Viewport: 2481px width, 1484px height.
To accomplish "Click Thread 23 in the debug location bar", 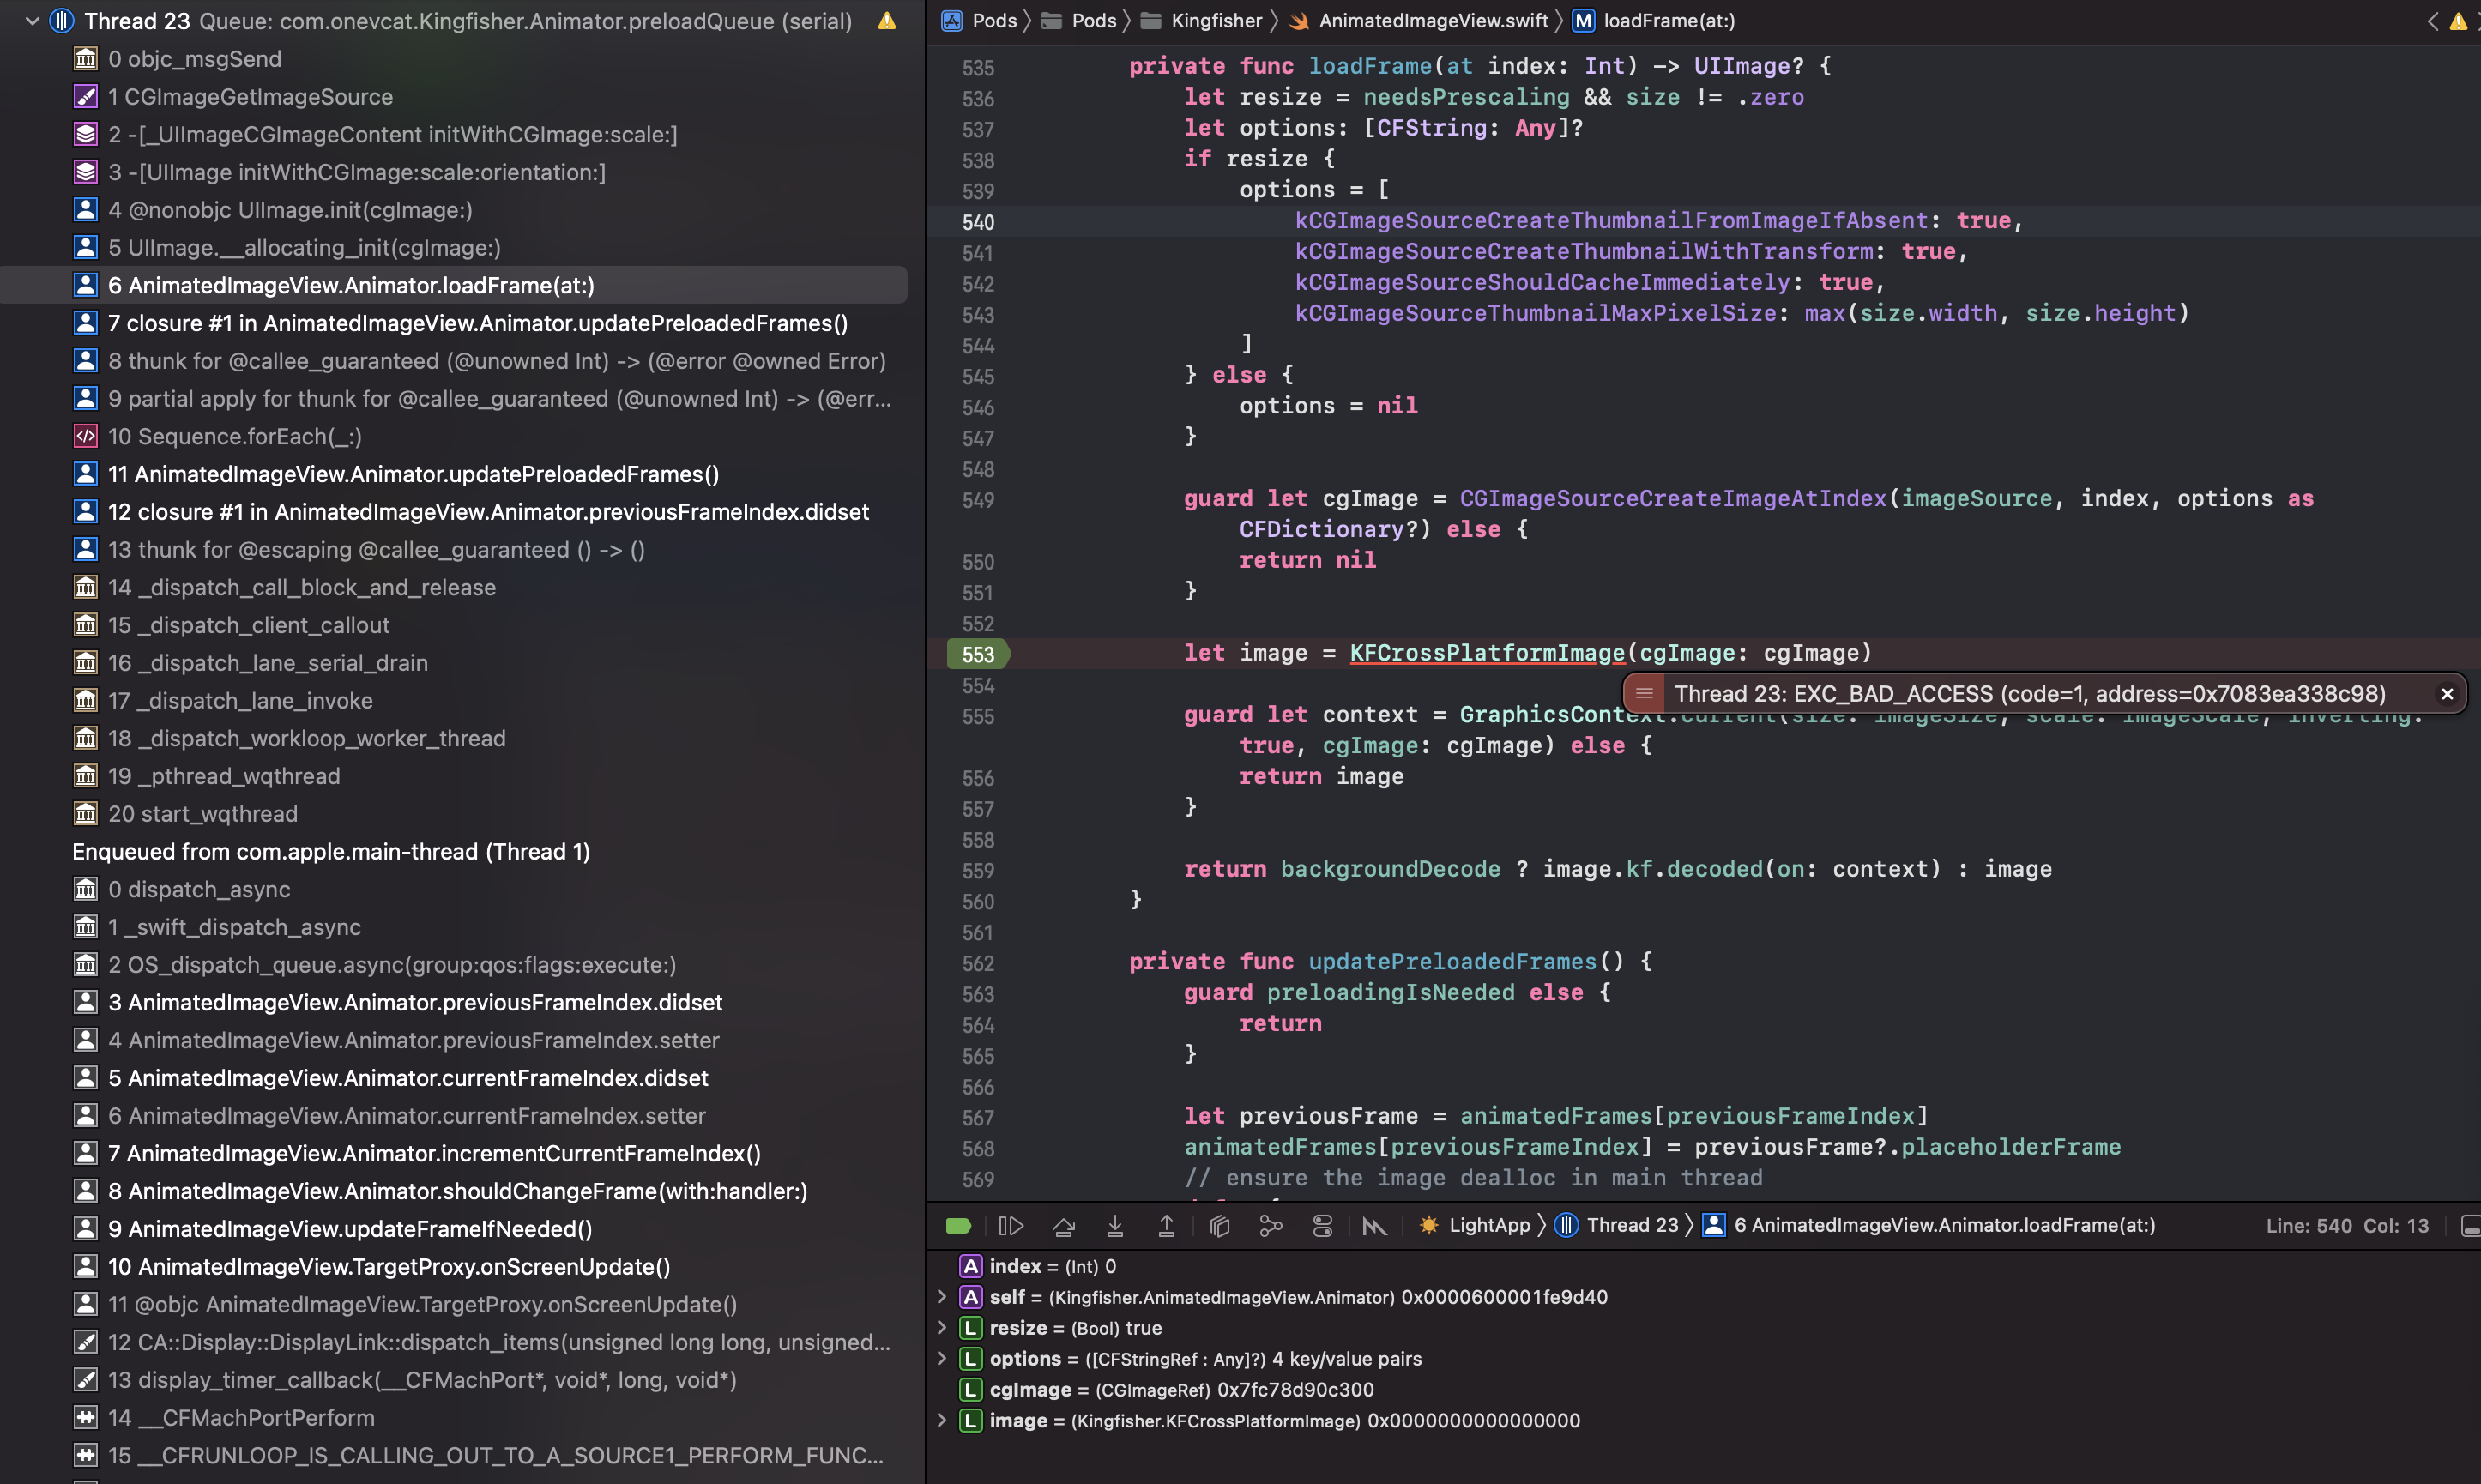I will pyautogui.click(x=1633, y=1225).
